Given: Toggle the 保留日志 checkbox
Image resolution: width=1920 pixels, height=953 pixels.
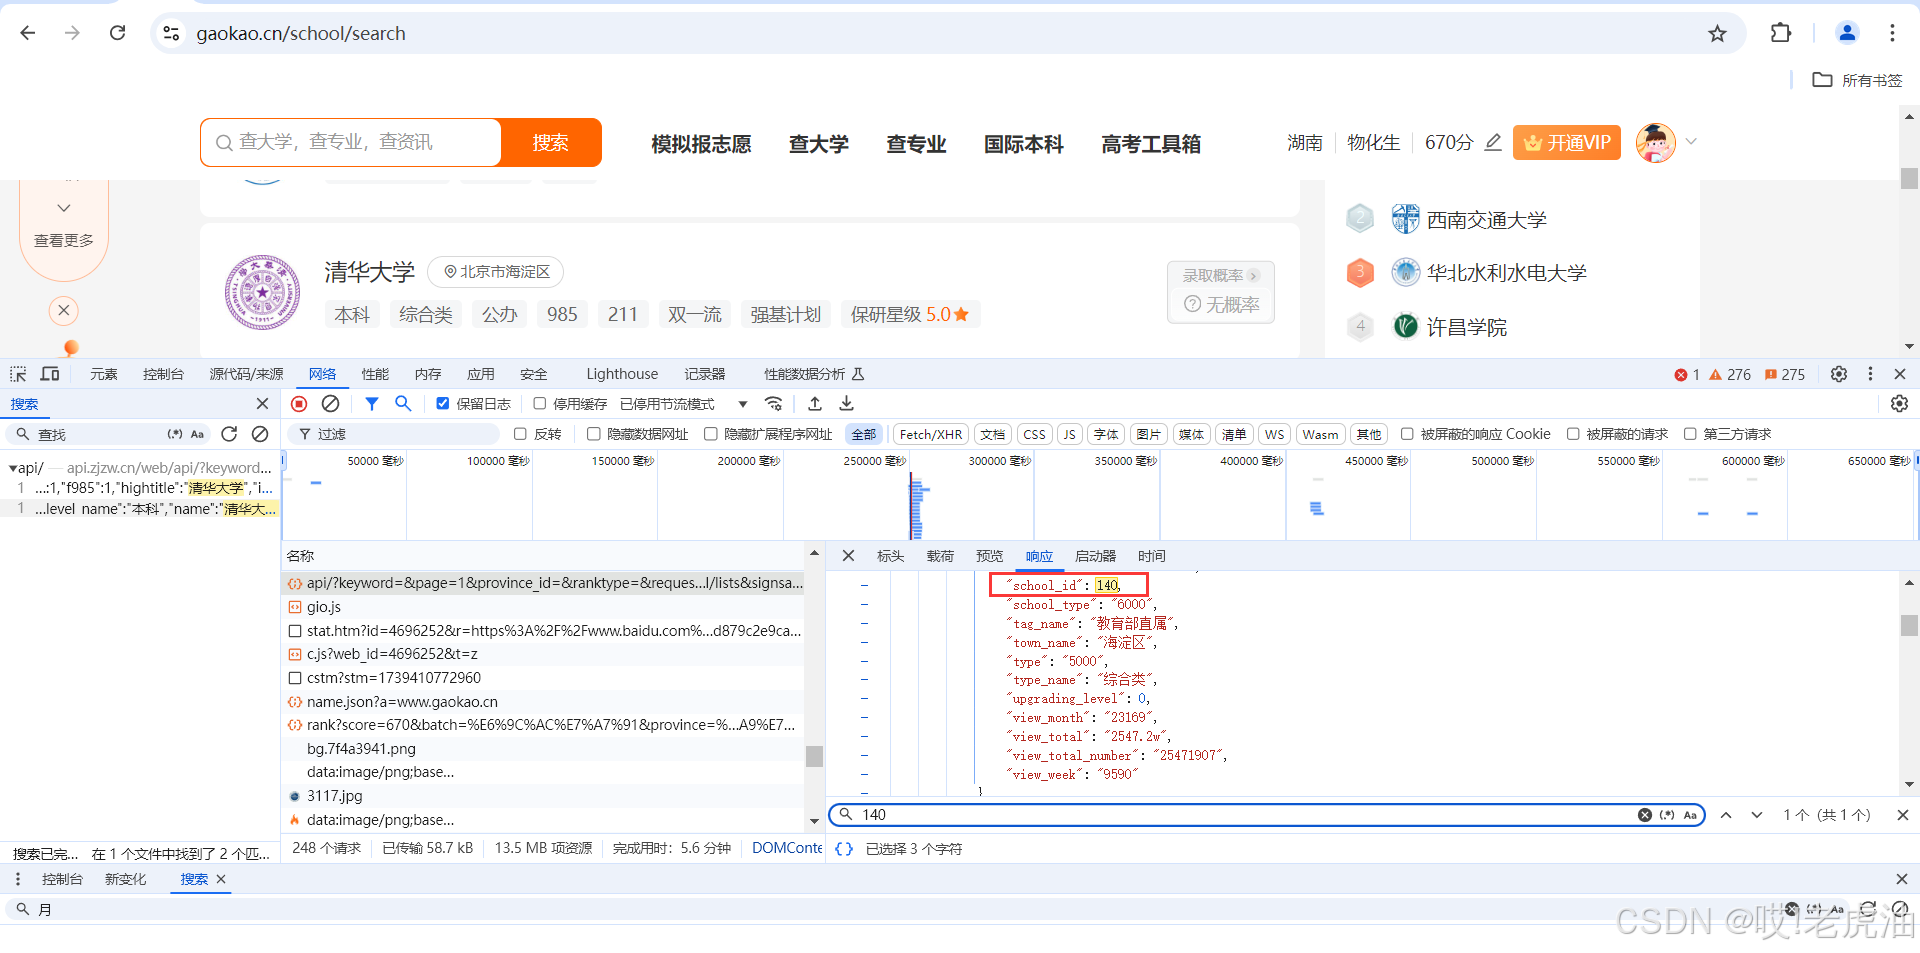Looking at the screenshot, I should pyautogui.click(x=443, y=404).
